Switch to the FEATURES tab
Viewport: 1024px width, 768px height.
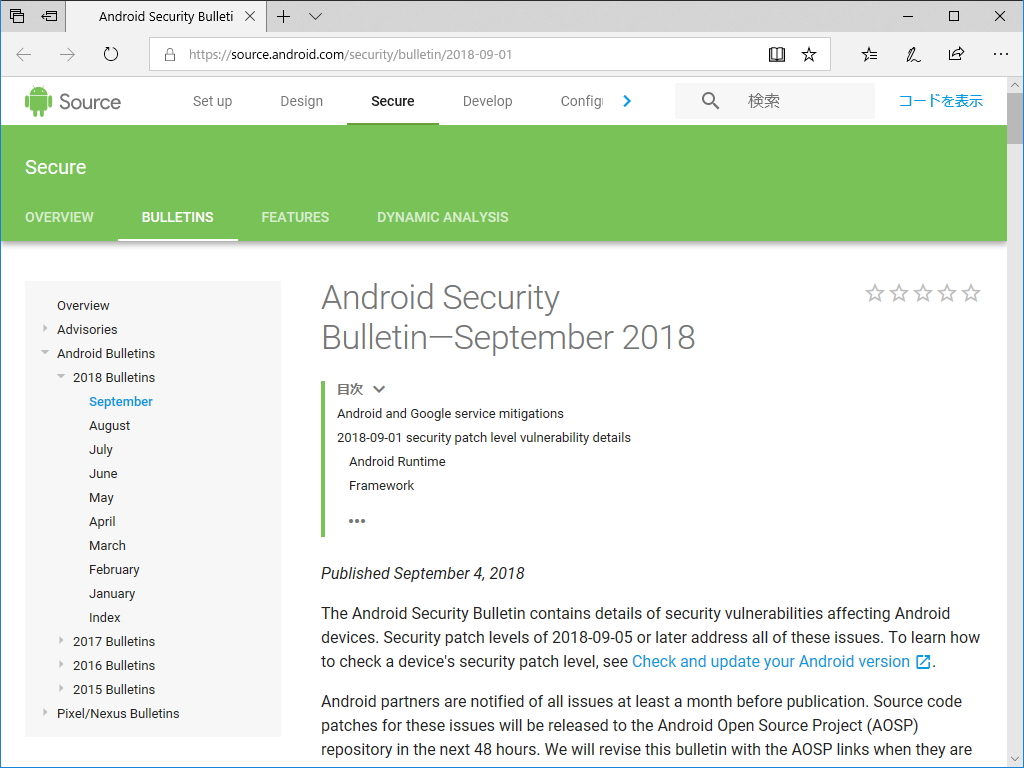[x=295, y=217]
